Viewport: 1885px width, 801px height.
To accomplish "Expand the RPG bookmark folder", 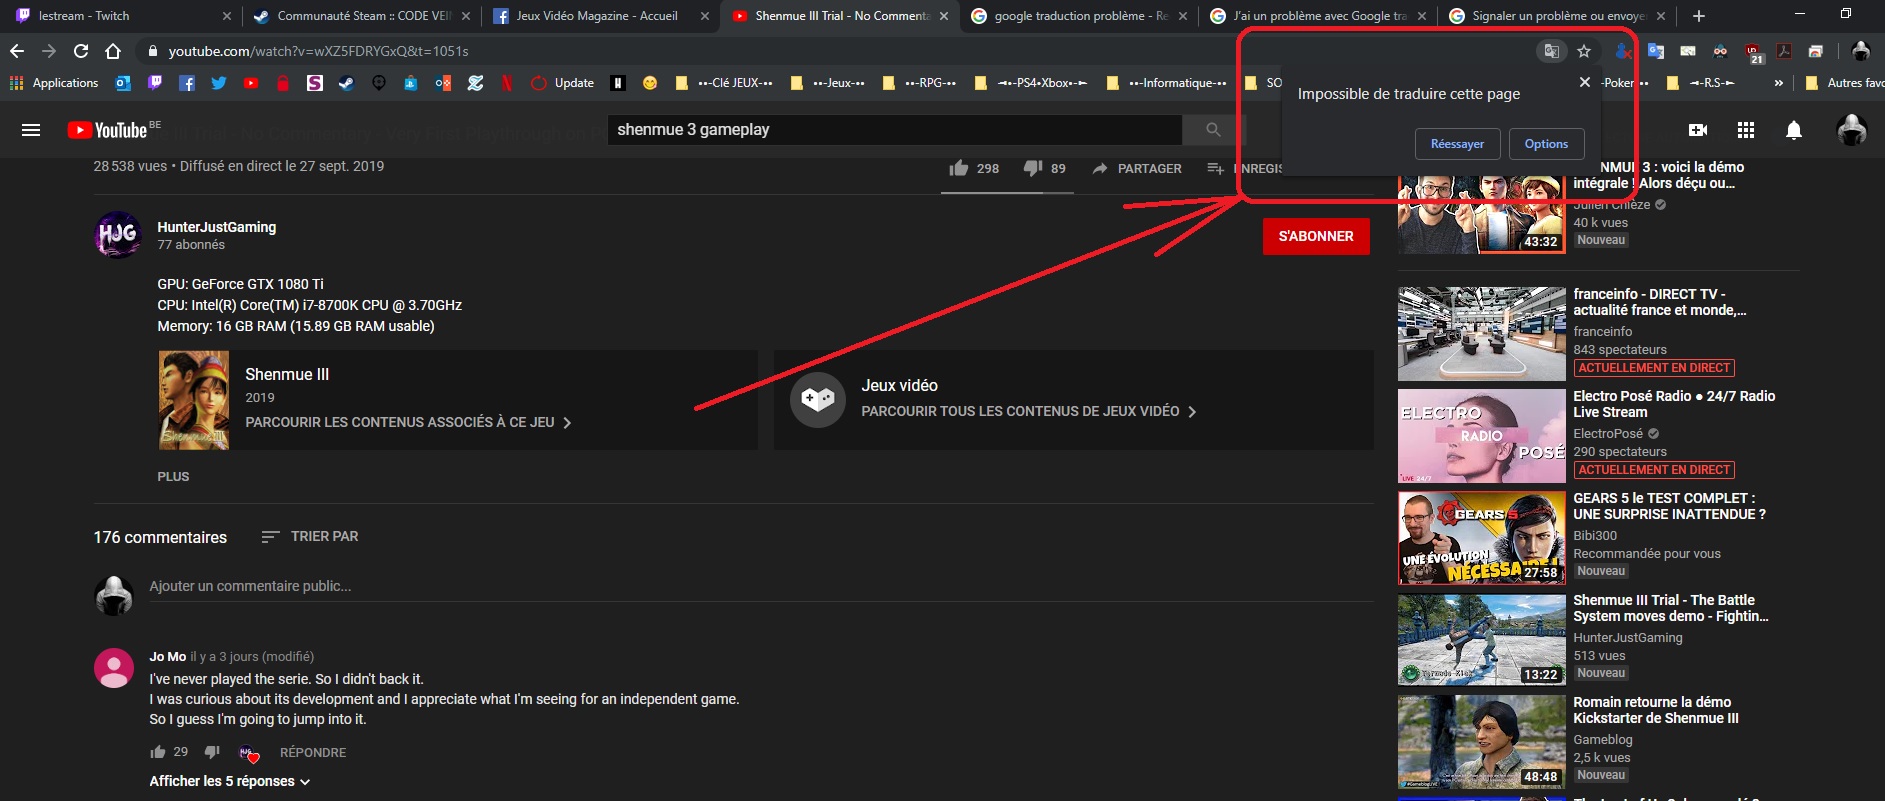I will (920, 83).
